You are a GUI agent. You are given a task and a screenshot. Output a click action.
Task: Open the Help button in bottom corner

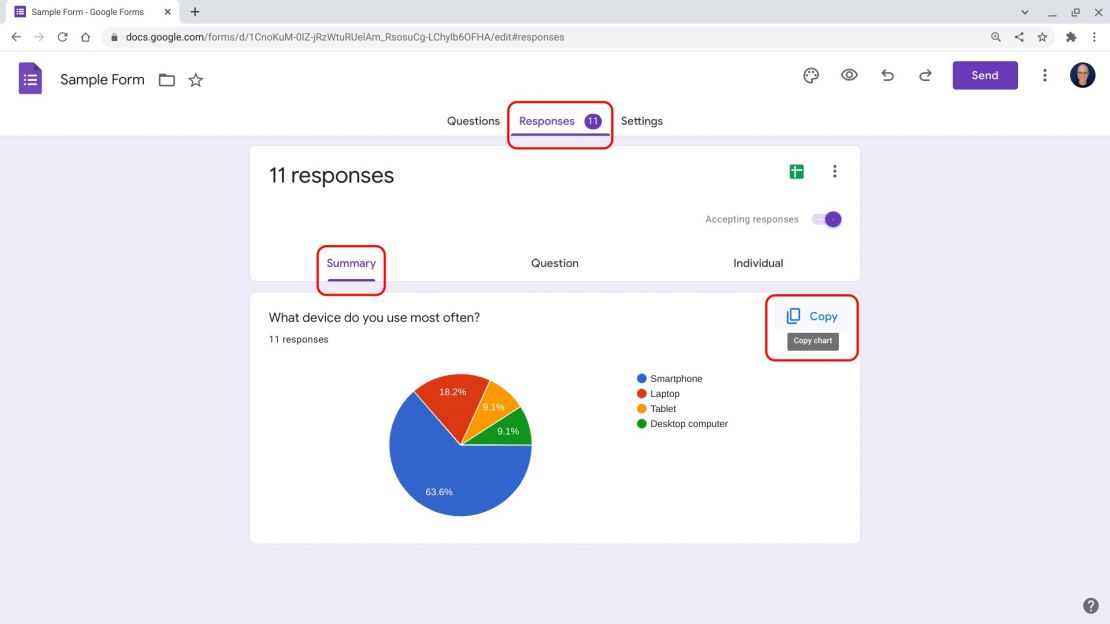tap(1091, 604)
